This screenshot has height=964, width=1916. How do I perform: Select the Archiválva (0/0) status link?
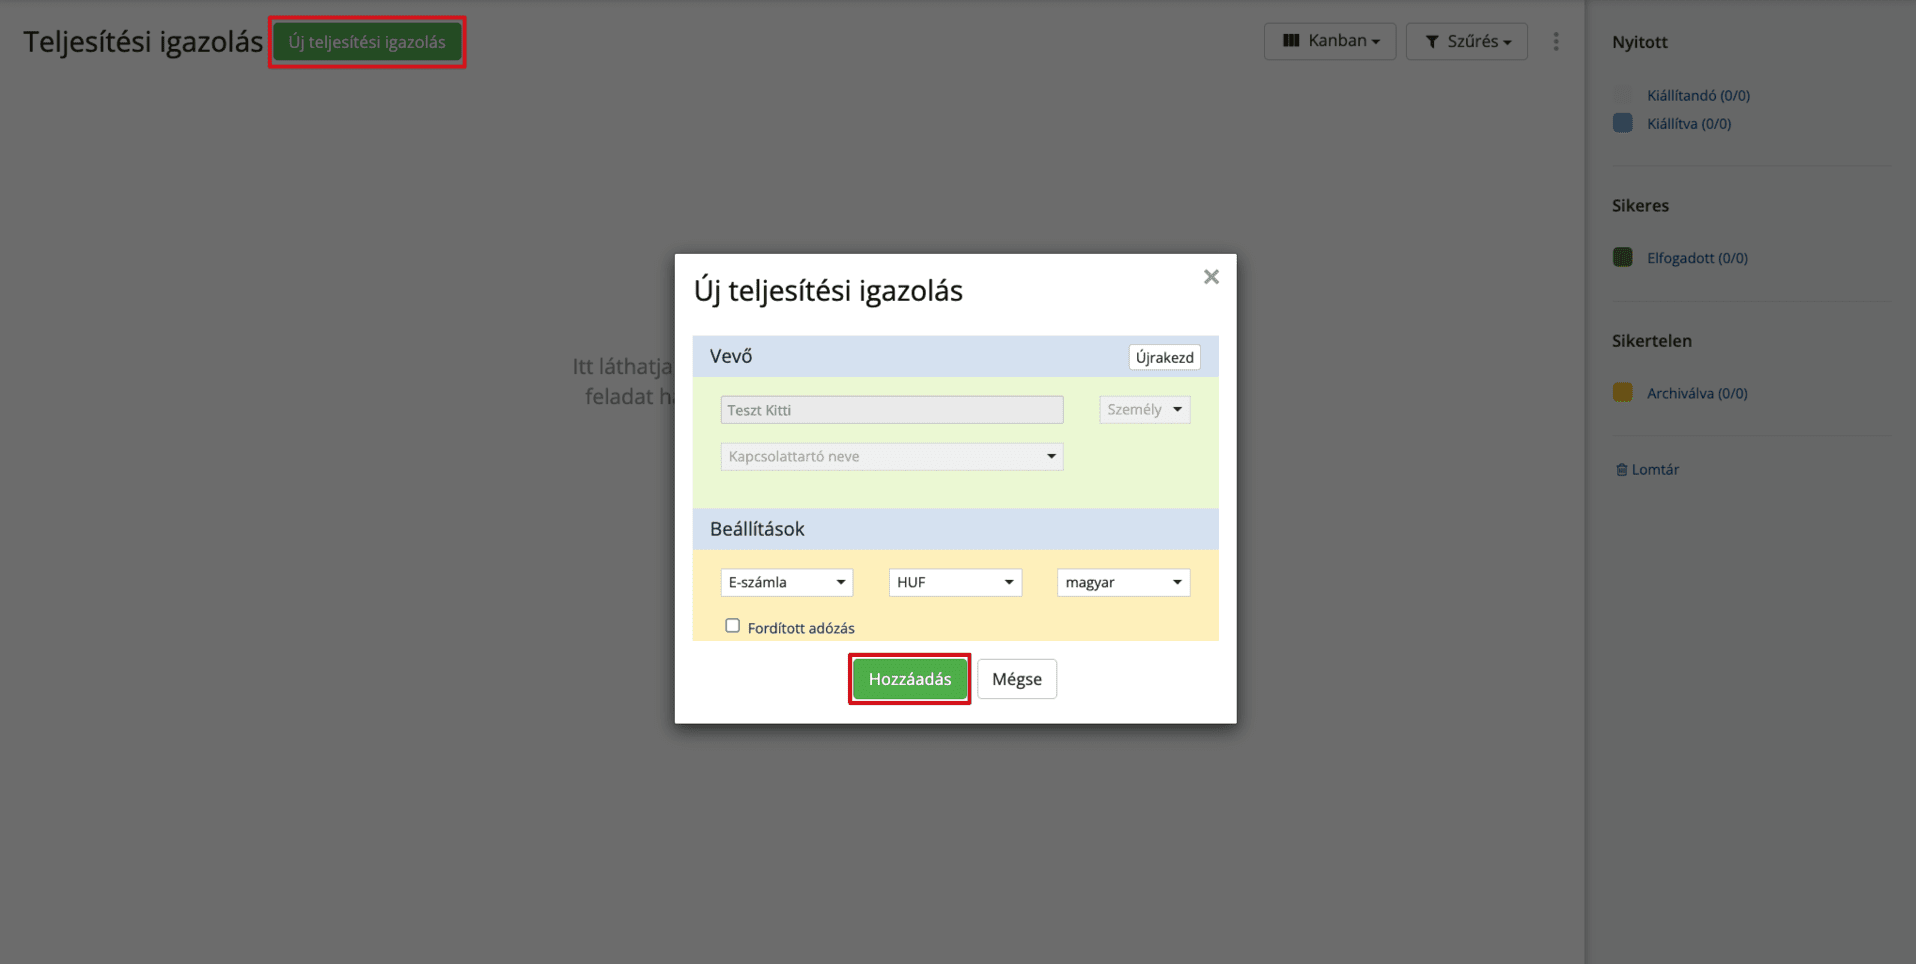(1697, 393)
